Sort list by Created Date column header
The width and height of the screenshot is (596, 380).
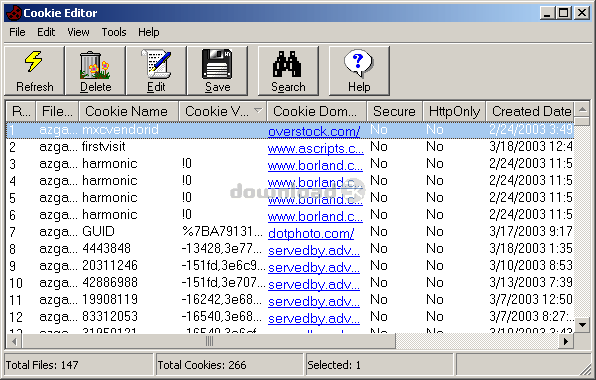point(530,111)
